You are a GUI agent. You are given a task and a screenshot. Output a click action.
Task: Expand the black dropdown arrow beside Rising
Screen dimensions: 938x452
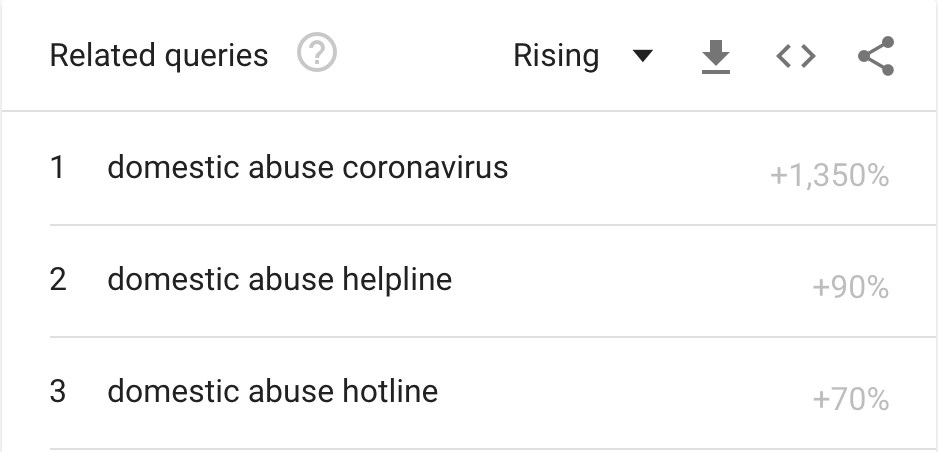point(642,56)
